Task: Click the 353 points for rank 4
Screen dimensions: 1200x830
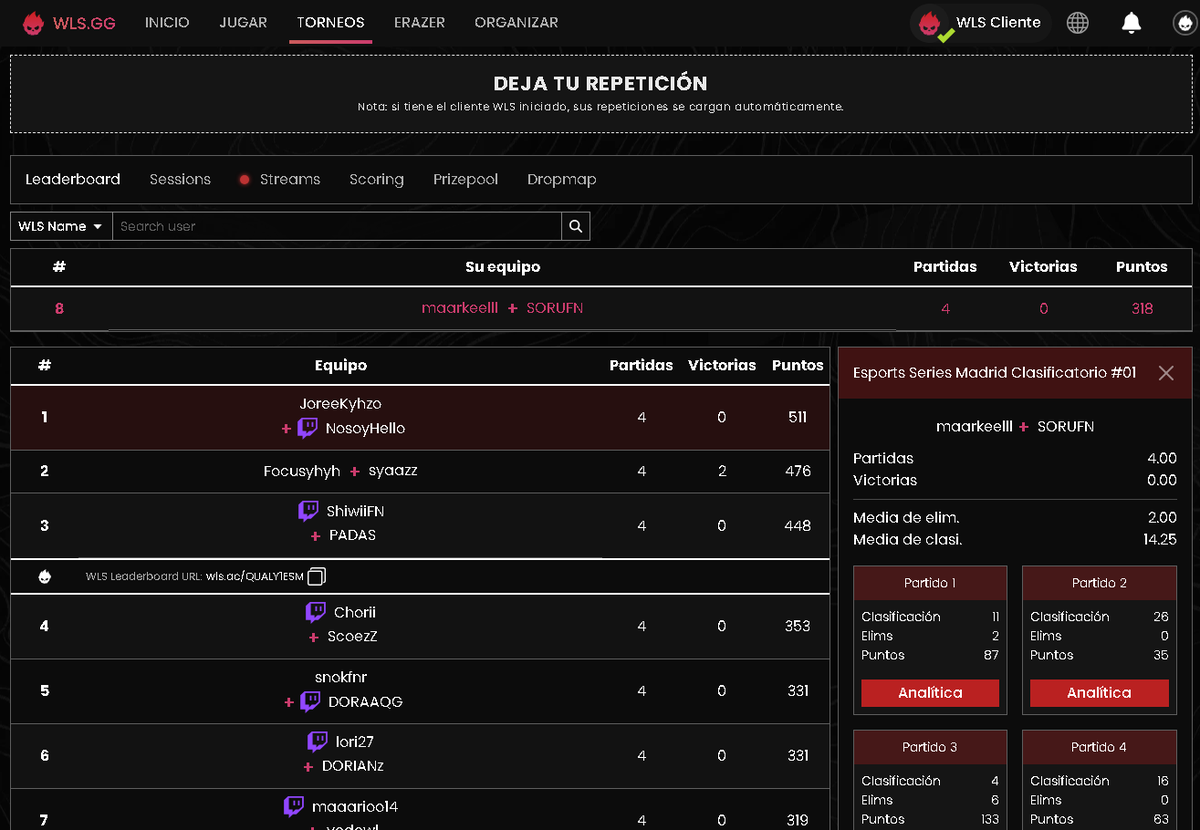Action: [798, 626]
